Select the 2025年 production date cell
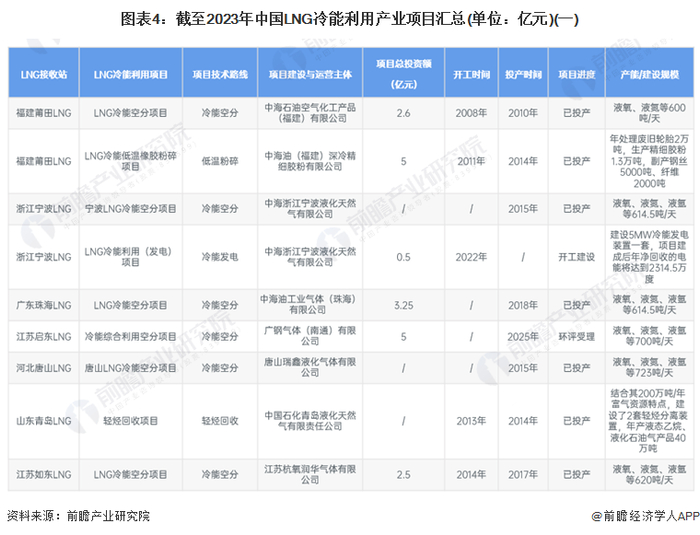Screen dimensions: 700x535 (523, 337)
